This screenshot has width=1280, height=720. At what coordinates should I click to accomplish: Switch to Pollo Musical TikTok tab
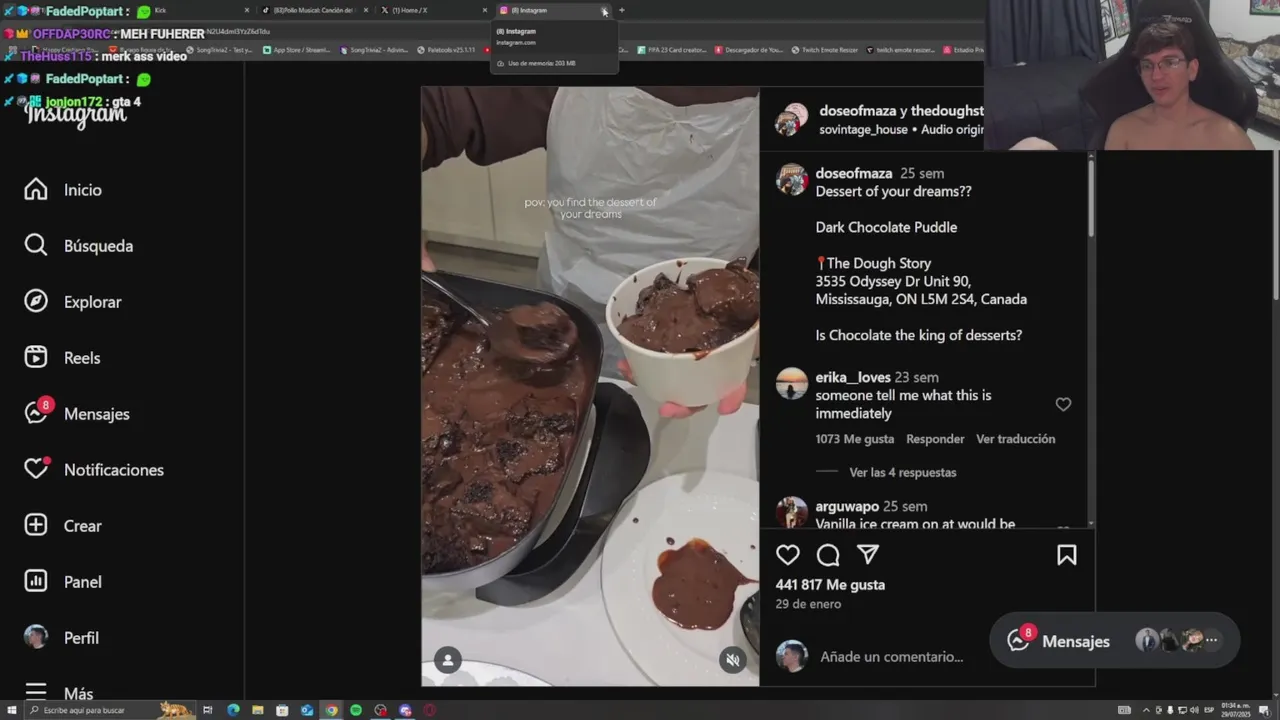(313, 10)
